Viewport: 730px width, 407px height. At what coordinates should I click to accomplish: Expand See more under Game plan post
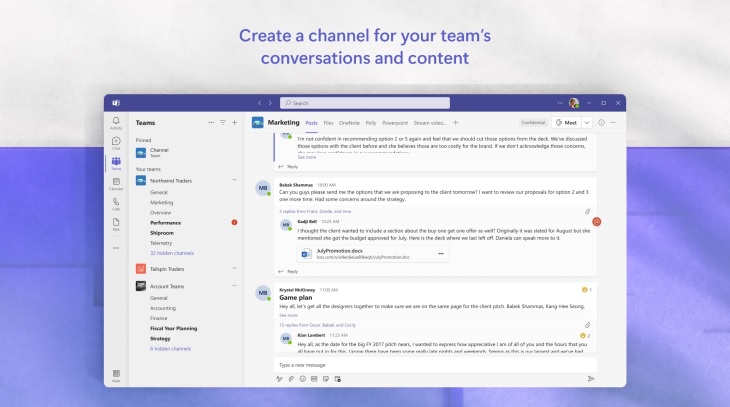(x=288, y=315)
